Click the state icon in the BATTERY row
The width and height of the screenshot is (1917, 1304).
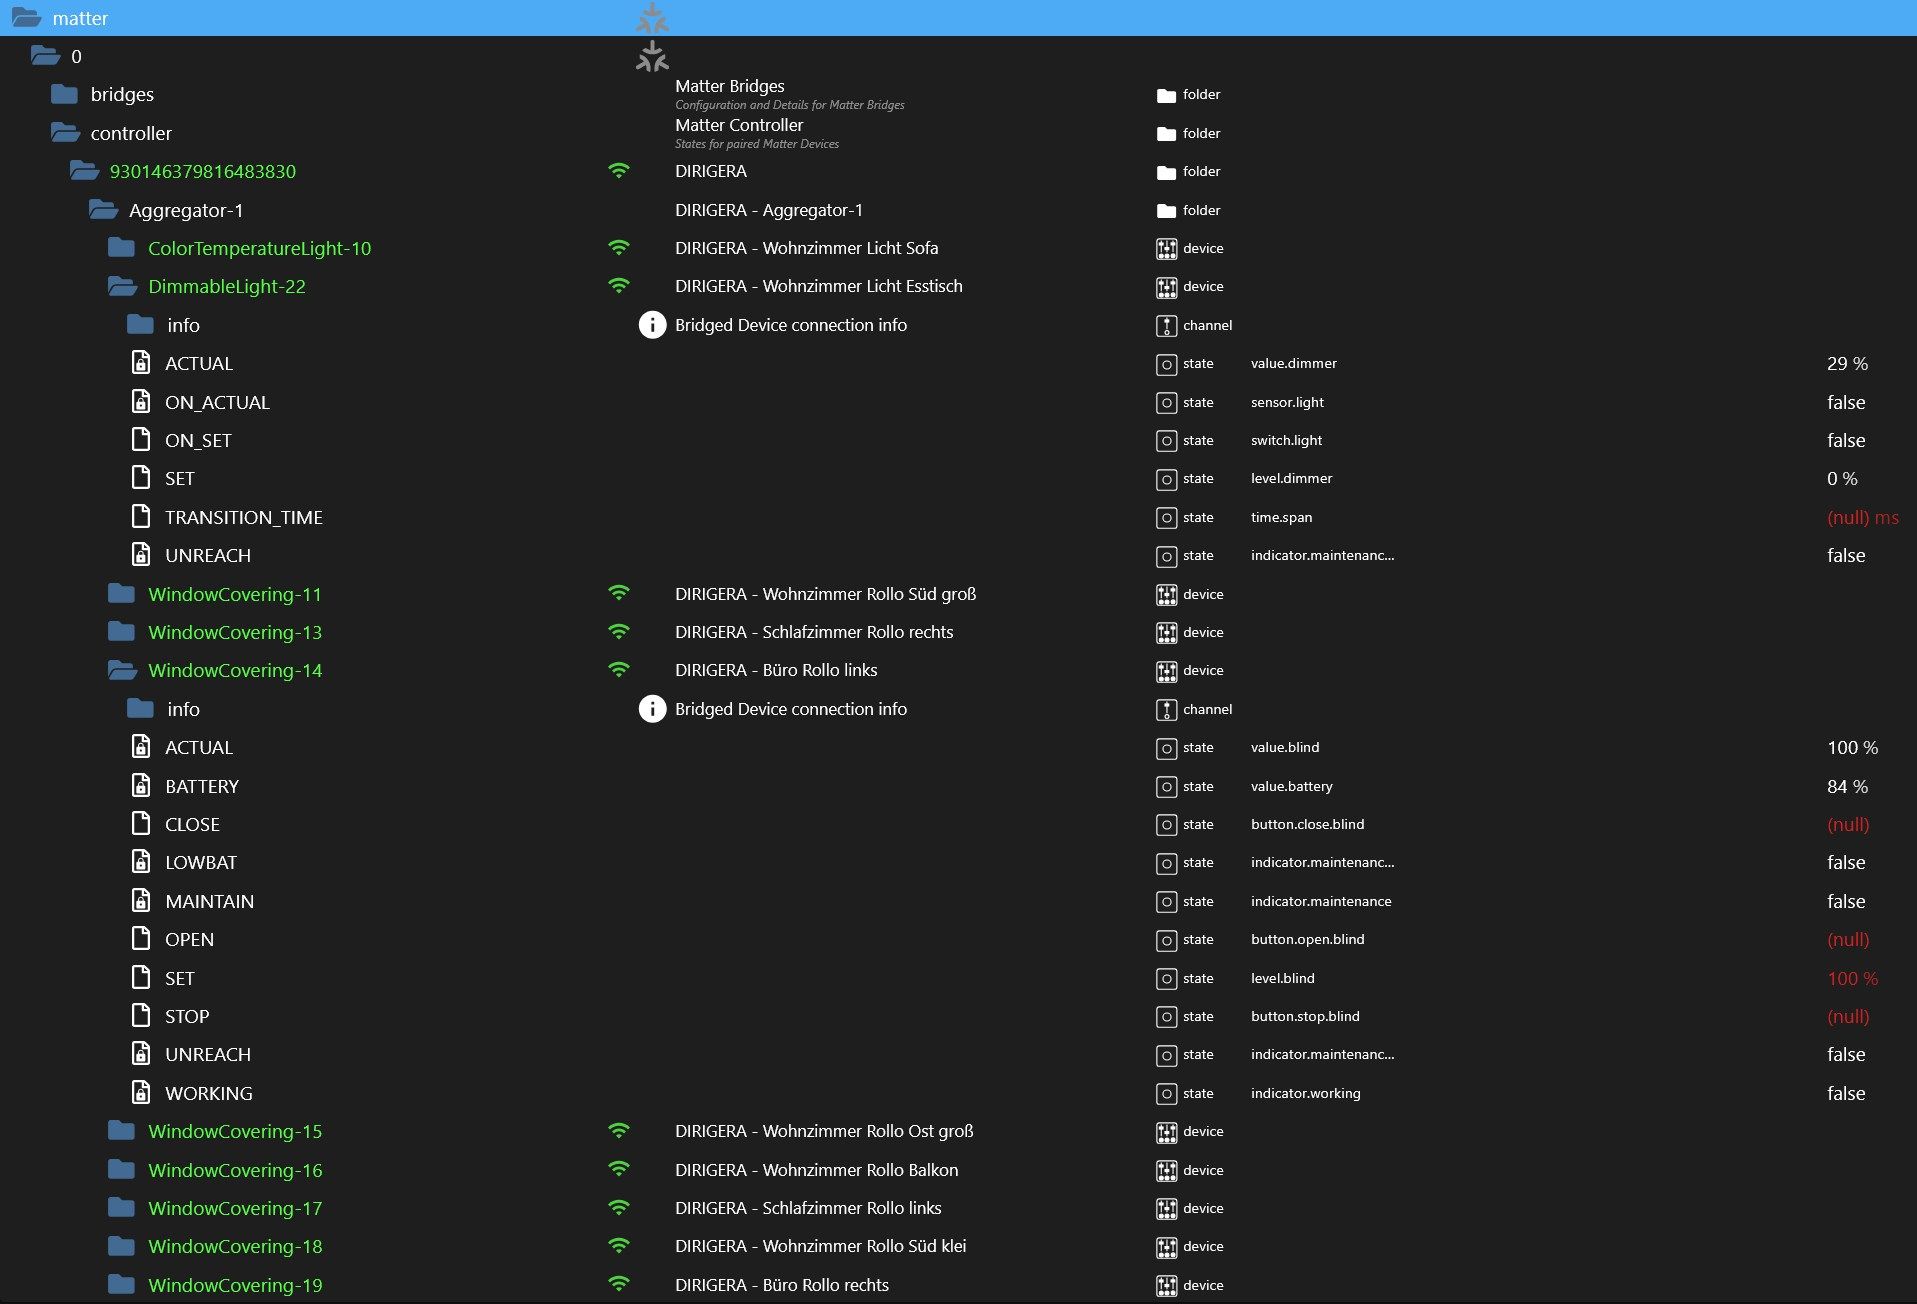[1166, 787]
